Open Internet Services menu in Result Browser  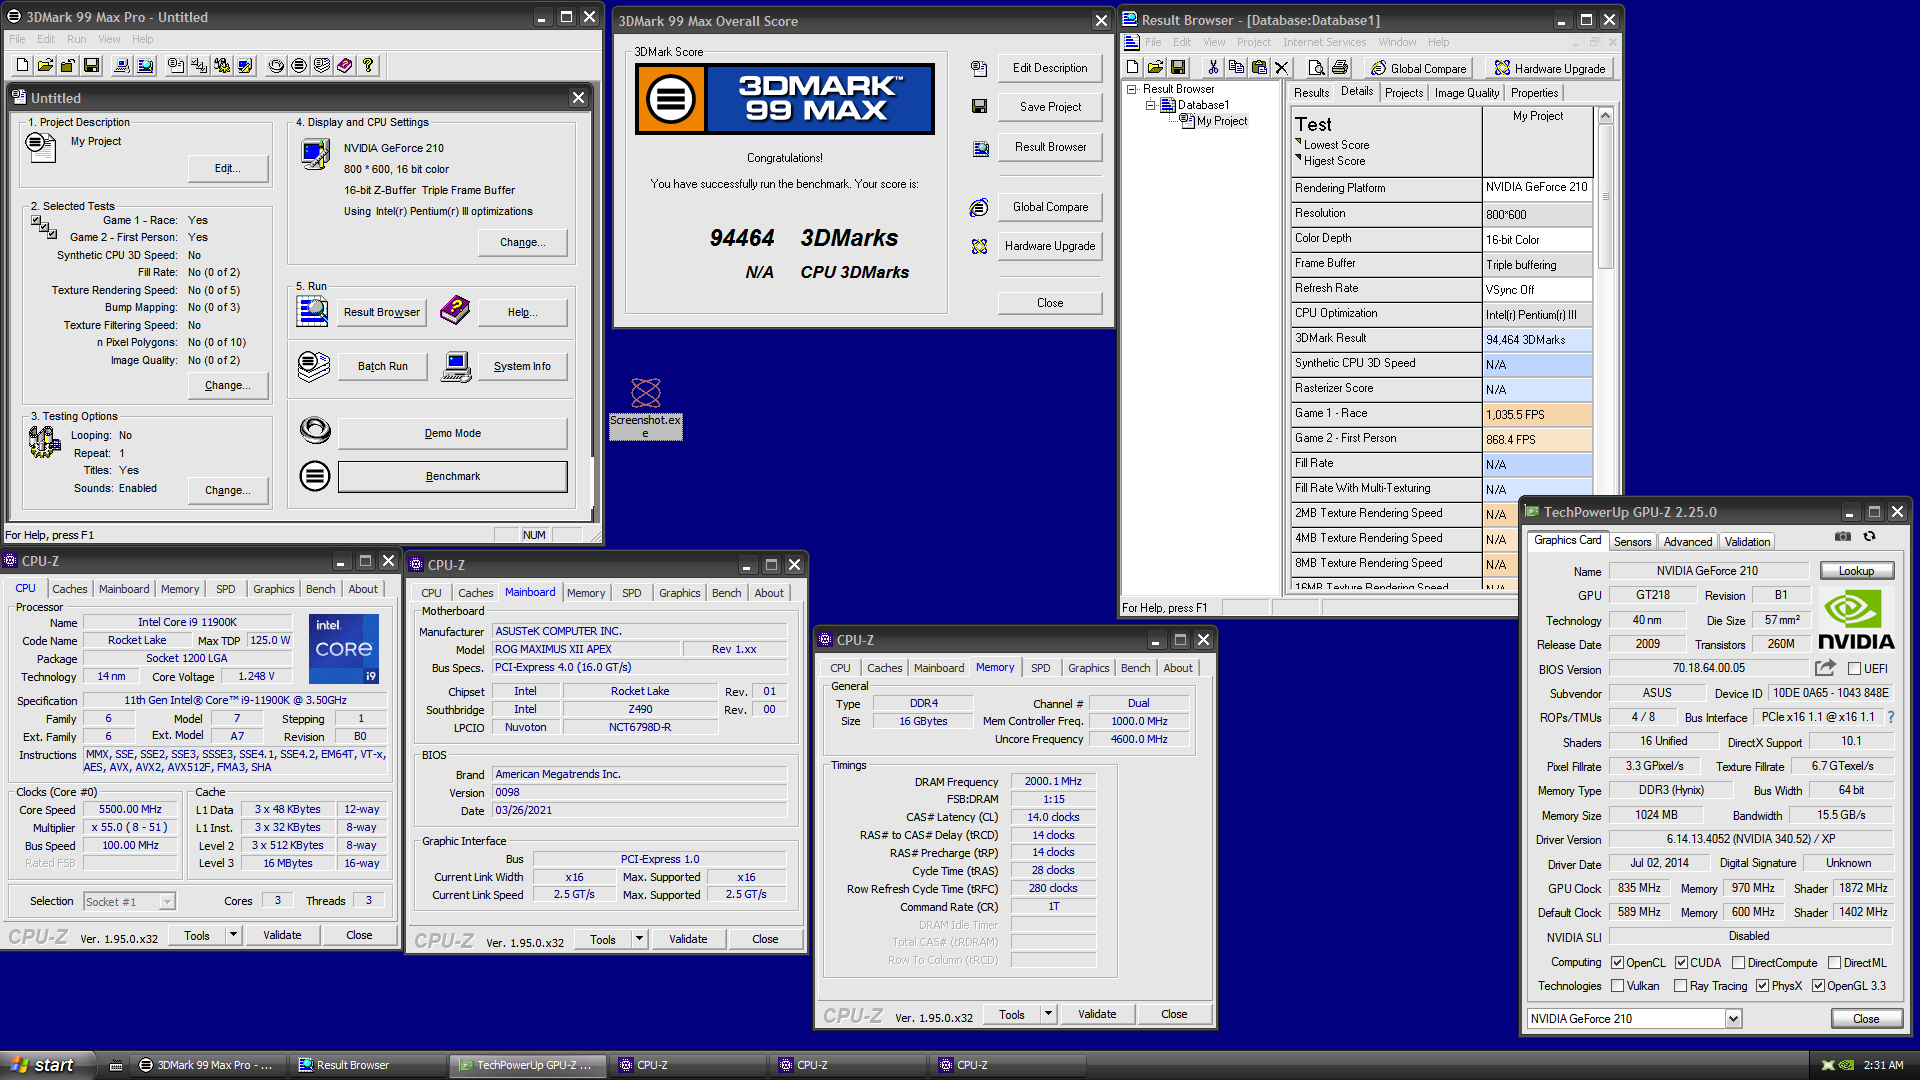click(1324, 42)
